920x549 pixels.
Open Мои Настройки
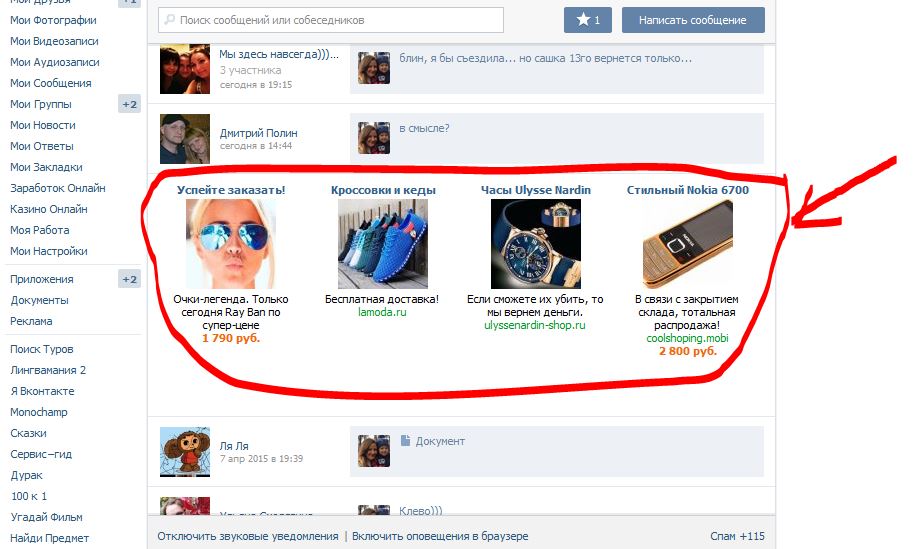coord(49,251)
